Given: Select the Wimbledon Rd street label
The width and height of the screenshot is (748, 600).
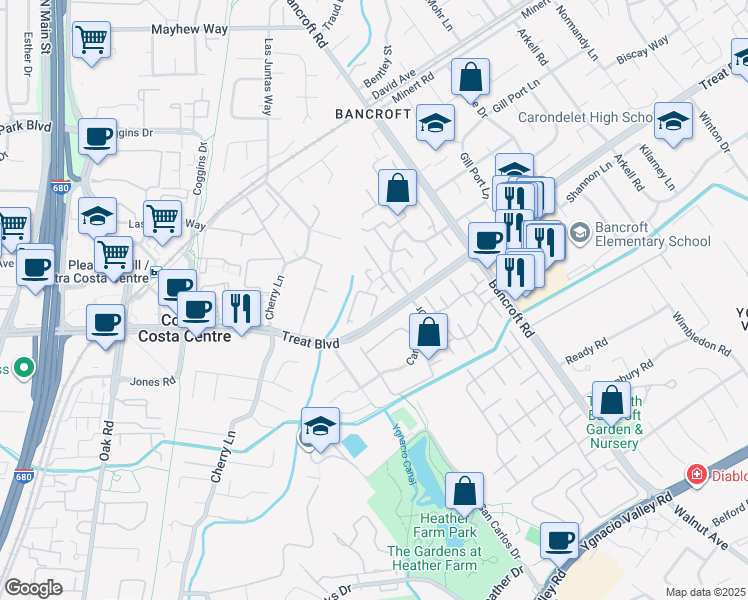Looking at the screenshot, I should click(701, 334).
